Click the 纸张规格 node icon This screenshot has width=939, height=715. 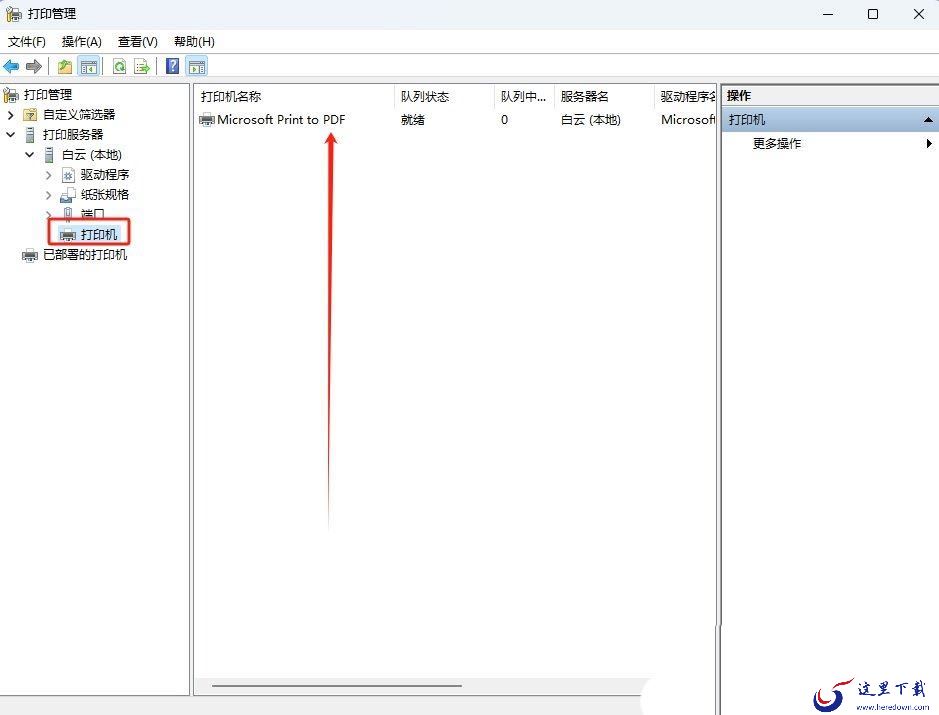[x=68, y=195]
